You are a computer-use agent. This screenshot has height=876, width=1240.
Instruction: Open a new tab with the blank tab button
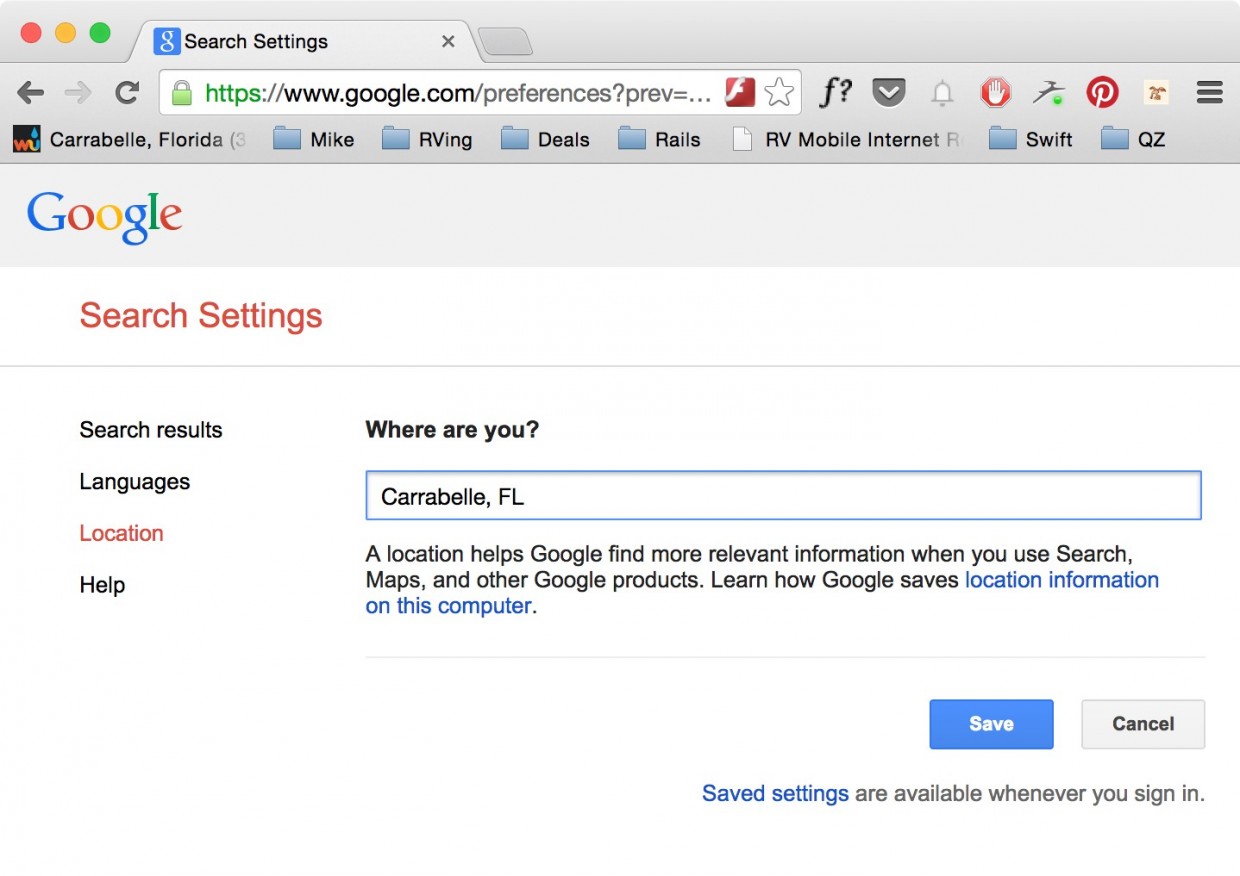505,42
